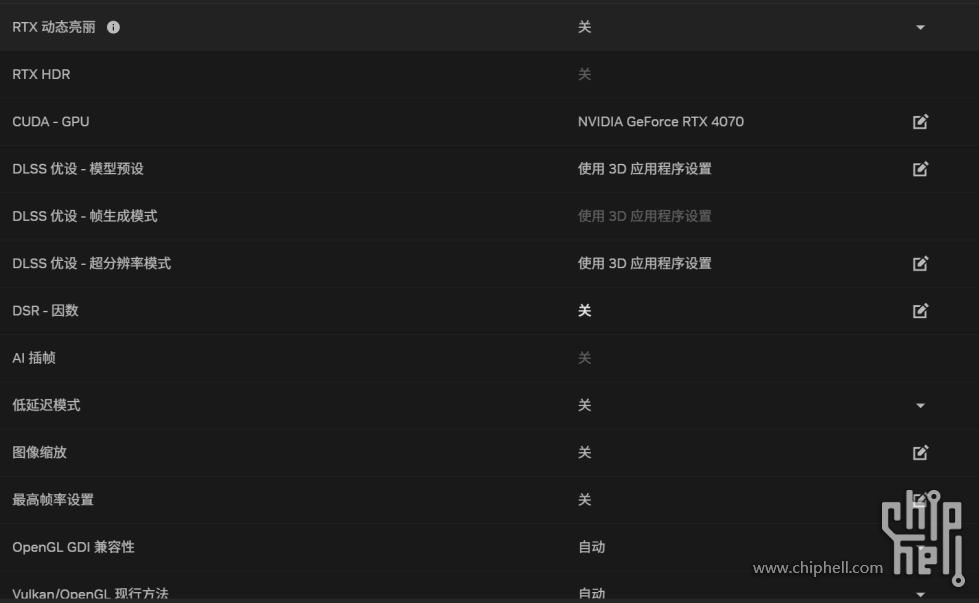
Task: Select the NVIDIA GeForce RTX 4070 value
Action: (661, 121)
